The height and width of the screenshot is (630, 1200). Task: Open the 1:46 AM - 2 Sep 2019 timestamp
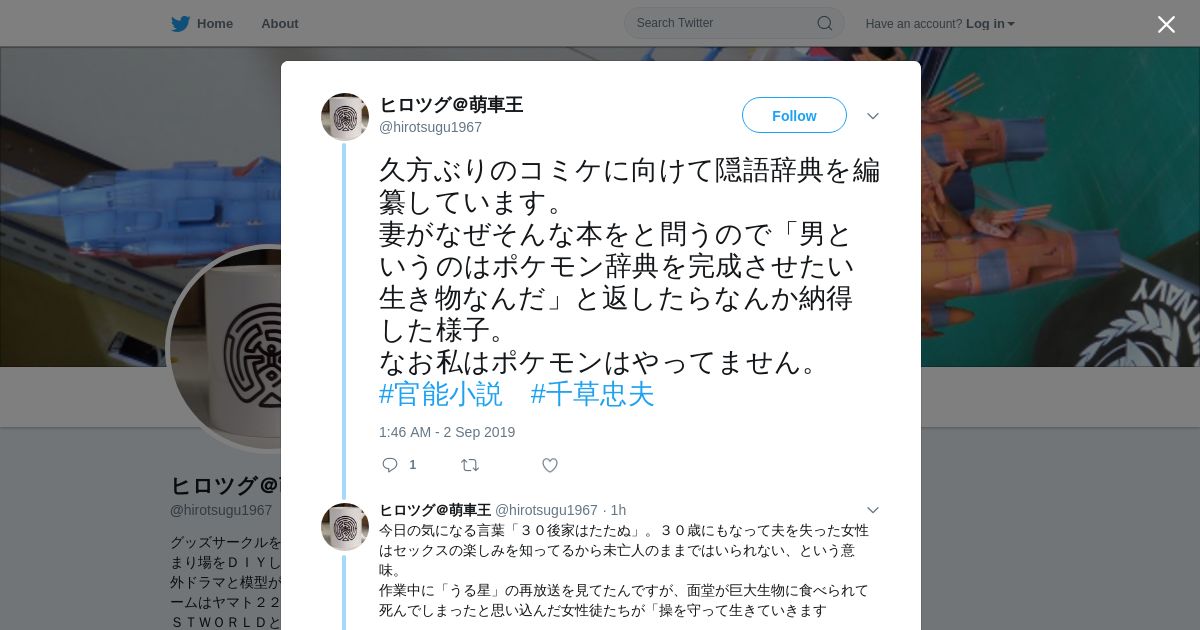click(x=447, y=432)
